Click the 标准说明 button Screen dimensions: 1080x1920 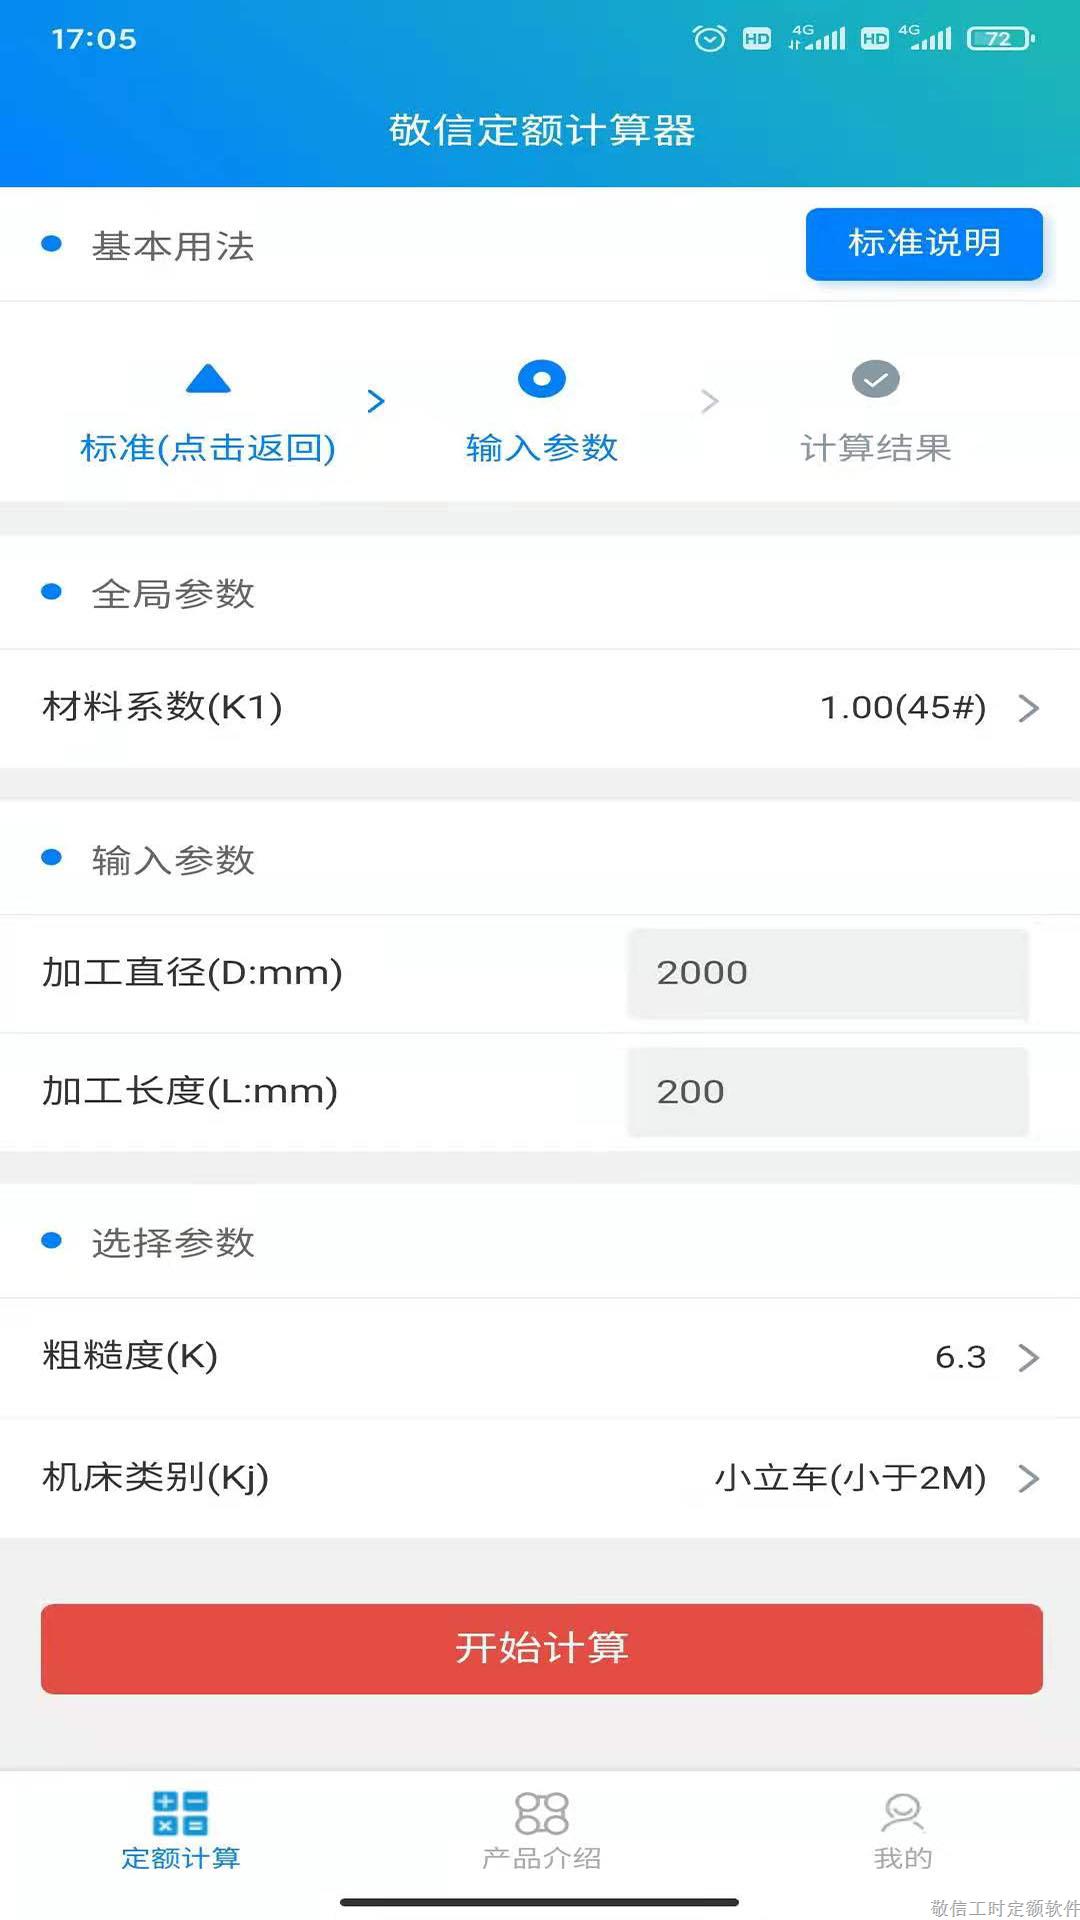click(924, 243)
